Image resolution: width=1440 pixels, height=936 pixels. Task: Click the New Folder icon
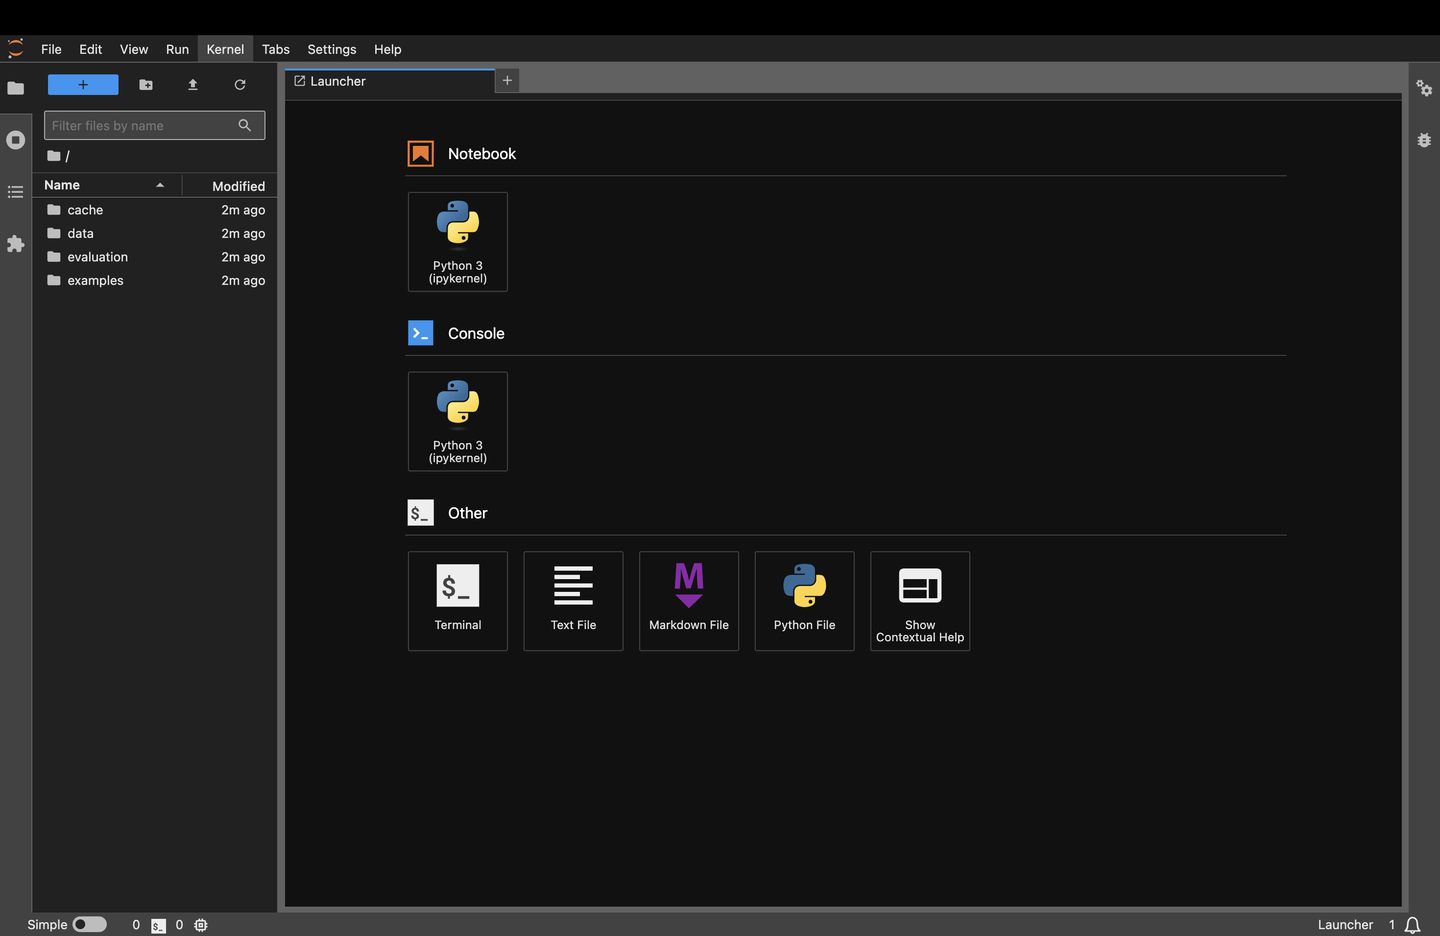coord(146,85)
